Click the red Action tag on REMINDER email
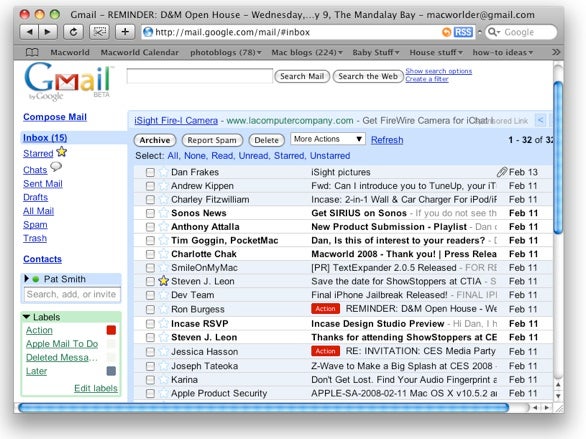This screenshot has height=439, width=586. point(326,309)
